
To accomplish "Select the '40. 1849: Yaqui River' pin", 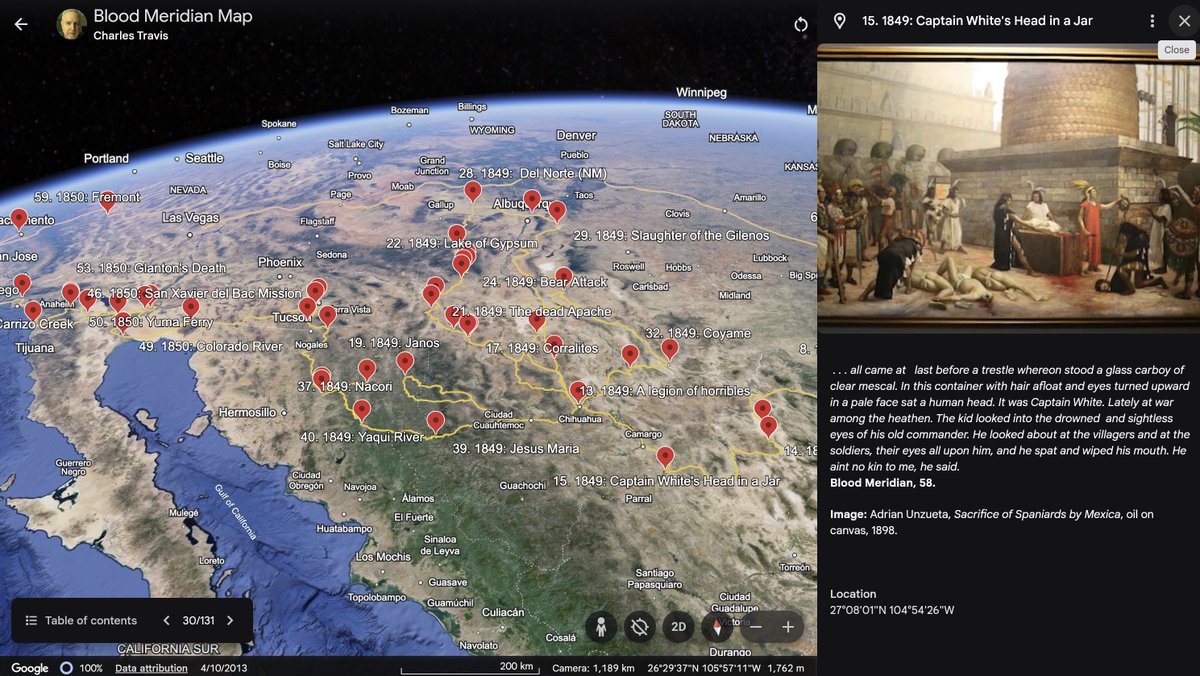I will tap(362, 410).
